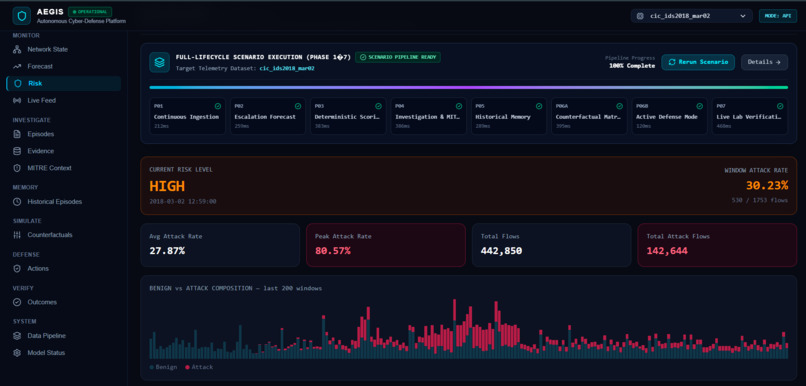Image resolution: width=806 pixels, height=386 pixels.
Task: Open the Outcomes verification page
Action: point(63,302)
